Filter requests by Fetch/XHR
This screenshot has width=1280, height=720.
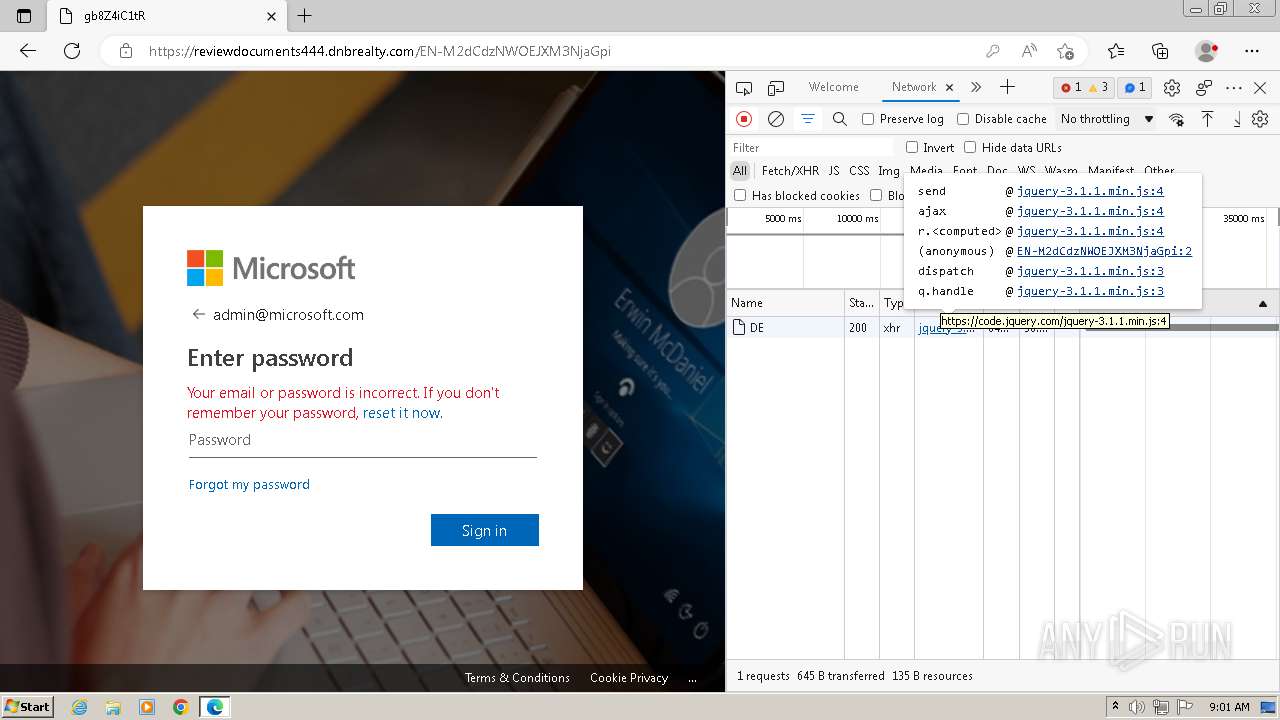click(790, 171)
